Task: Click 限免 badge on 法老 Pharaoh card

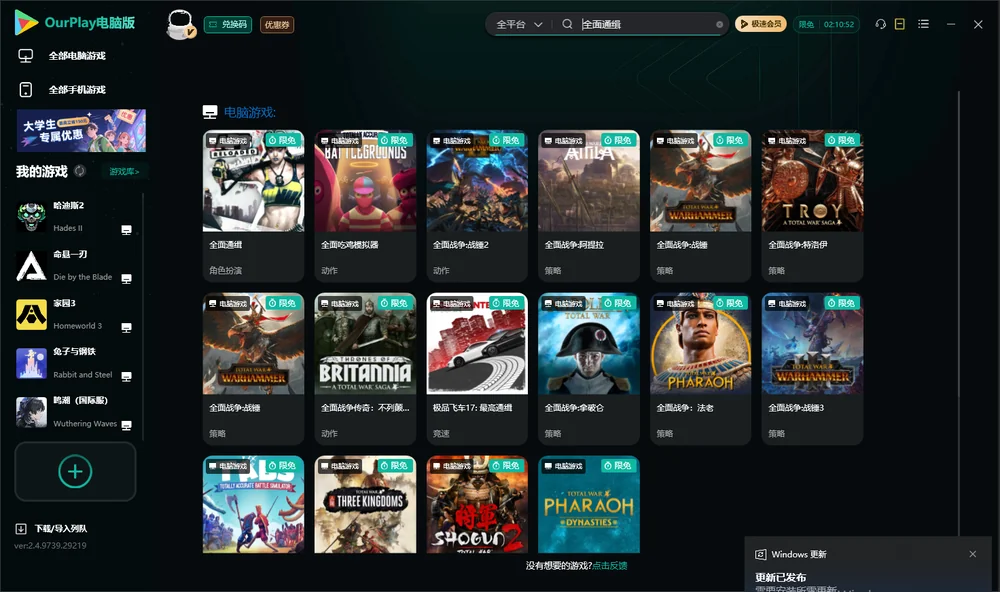Action: click(731, 303)
